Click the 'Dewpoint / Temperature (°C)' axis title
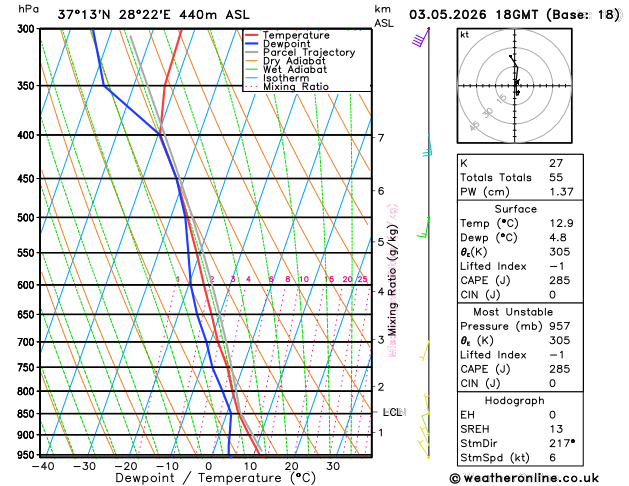This screenshot has width=629, height=486. [x=215, y=478]
